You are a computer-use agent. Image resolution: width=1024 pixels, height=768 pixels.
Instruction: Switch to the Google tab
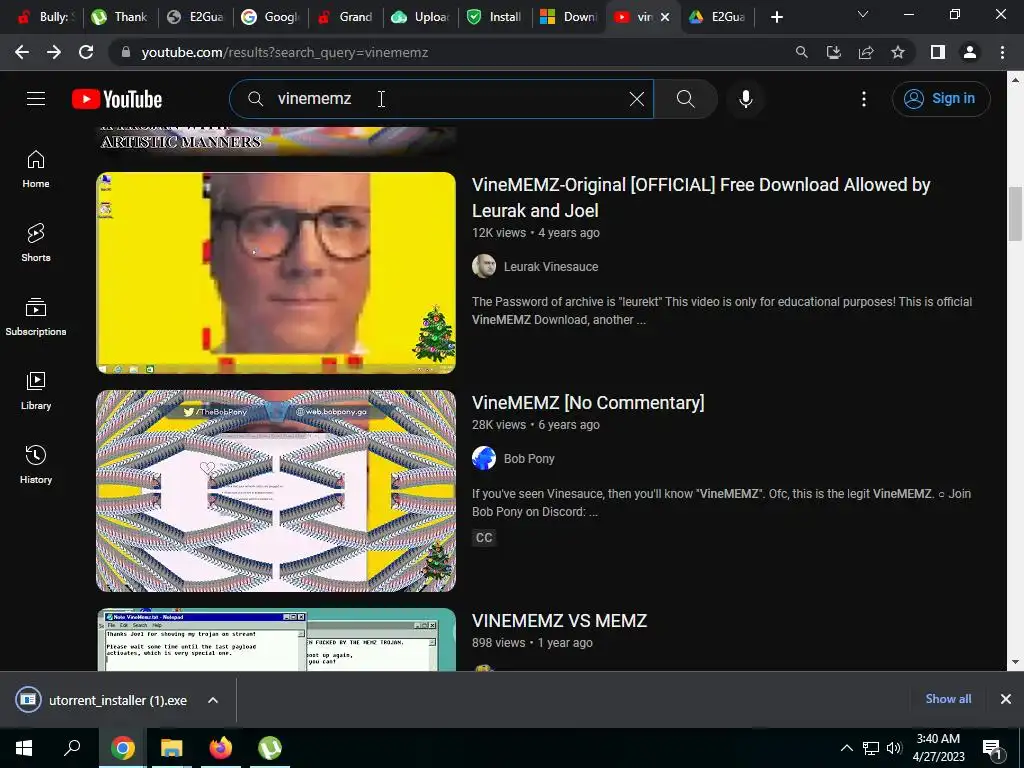pos(270,17)
